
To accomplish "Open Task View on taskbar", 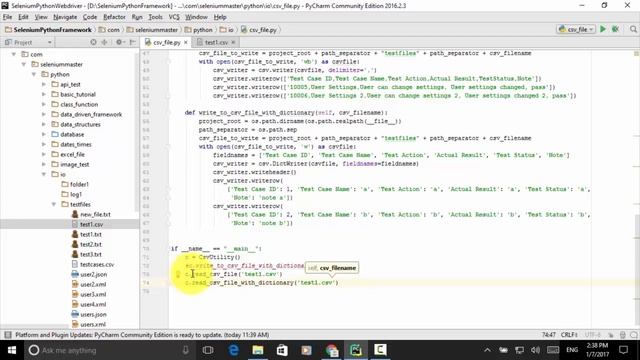I will [208, 350].
